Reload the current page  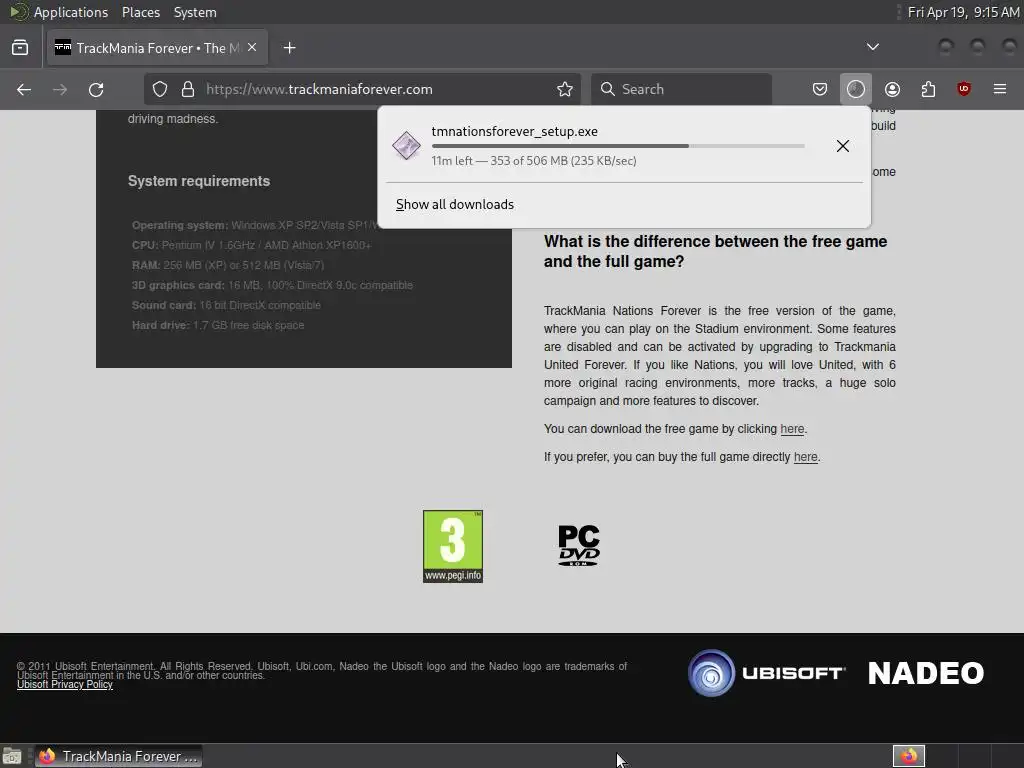tap(96, 89)
